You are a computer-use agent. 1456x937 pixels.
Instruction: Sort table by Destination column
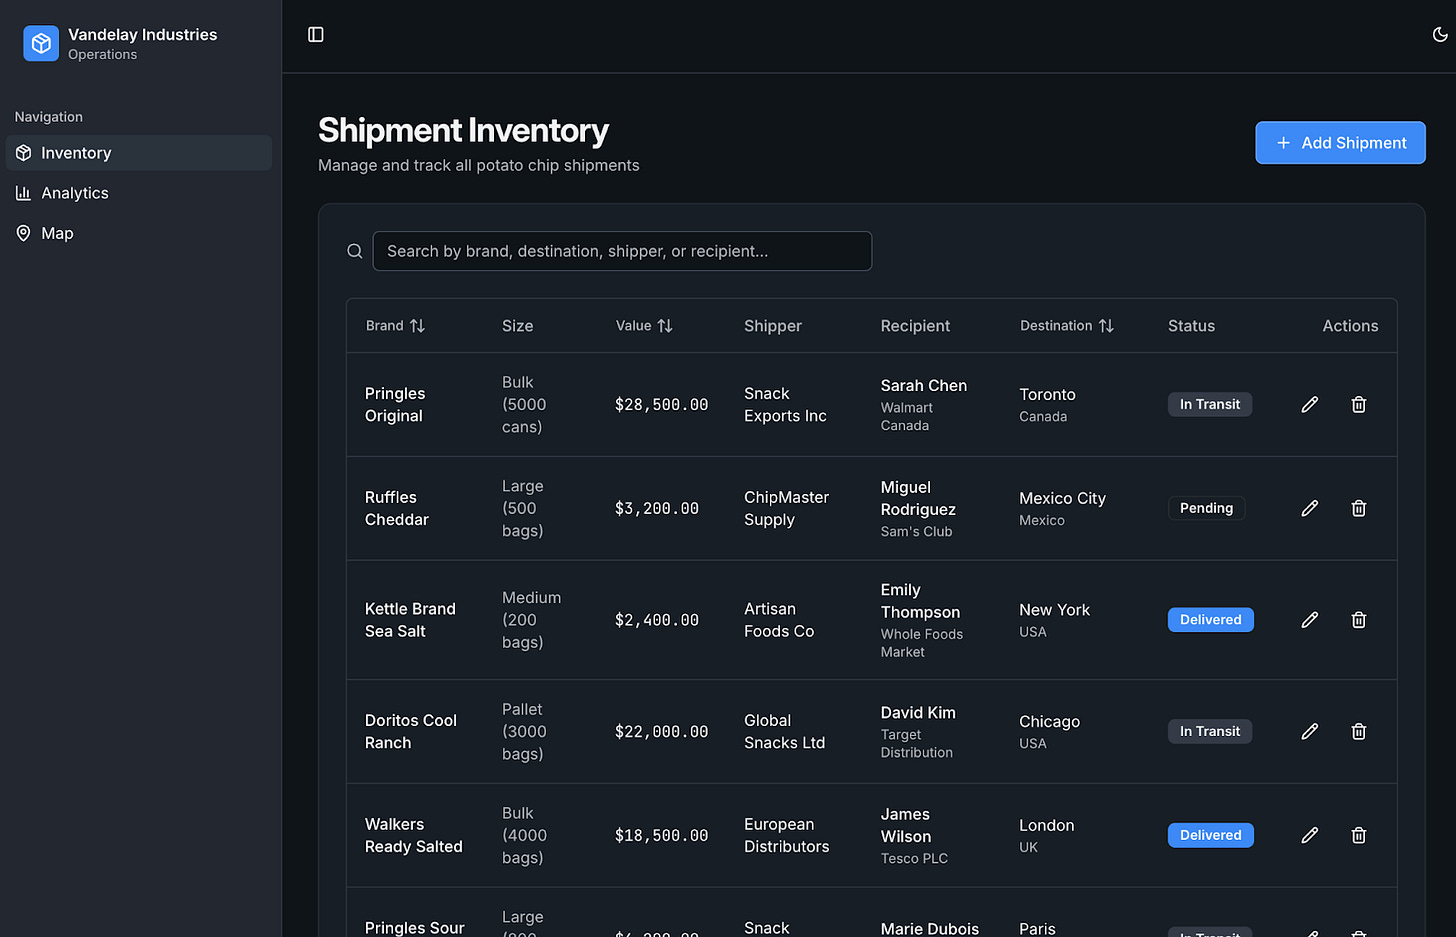(1067, 326)
